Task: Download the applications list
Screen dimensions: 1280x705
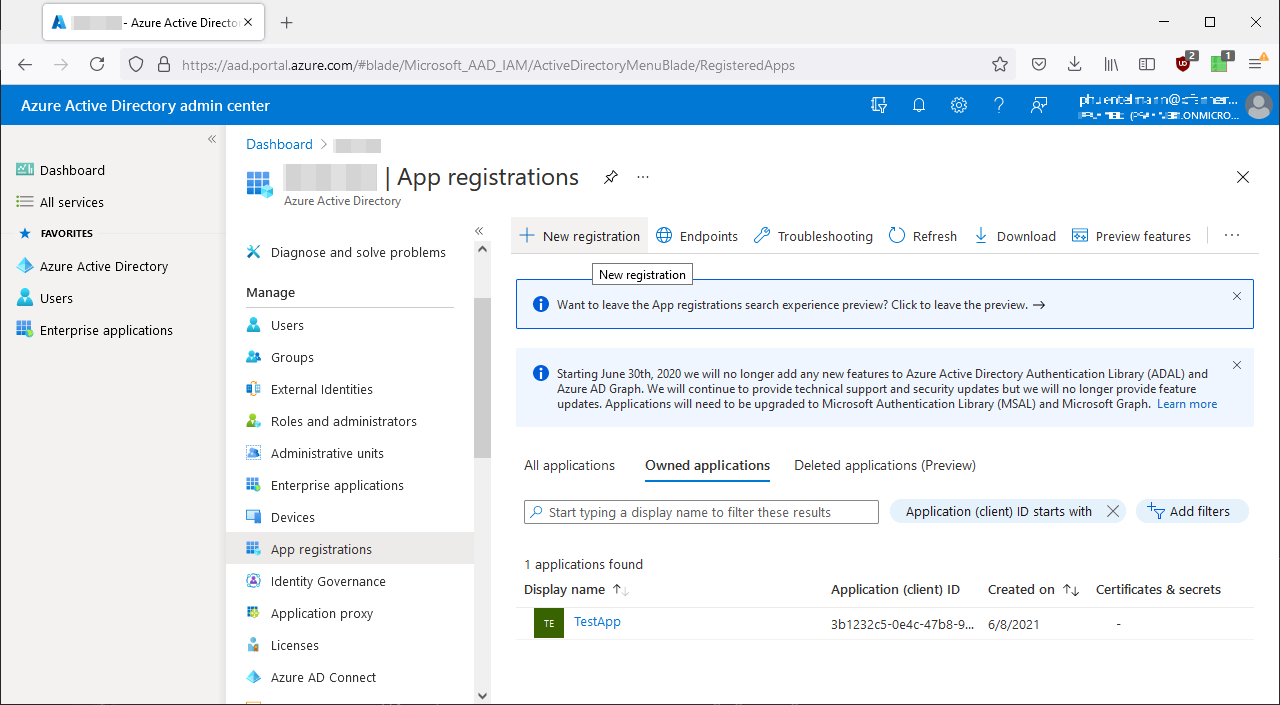Action: click(x=1014, y=235)
